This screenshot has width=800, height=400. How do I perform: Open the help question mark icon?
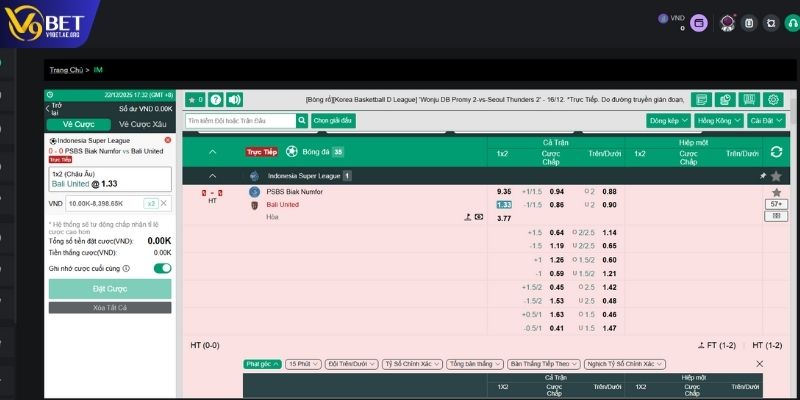(215, 100)
